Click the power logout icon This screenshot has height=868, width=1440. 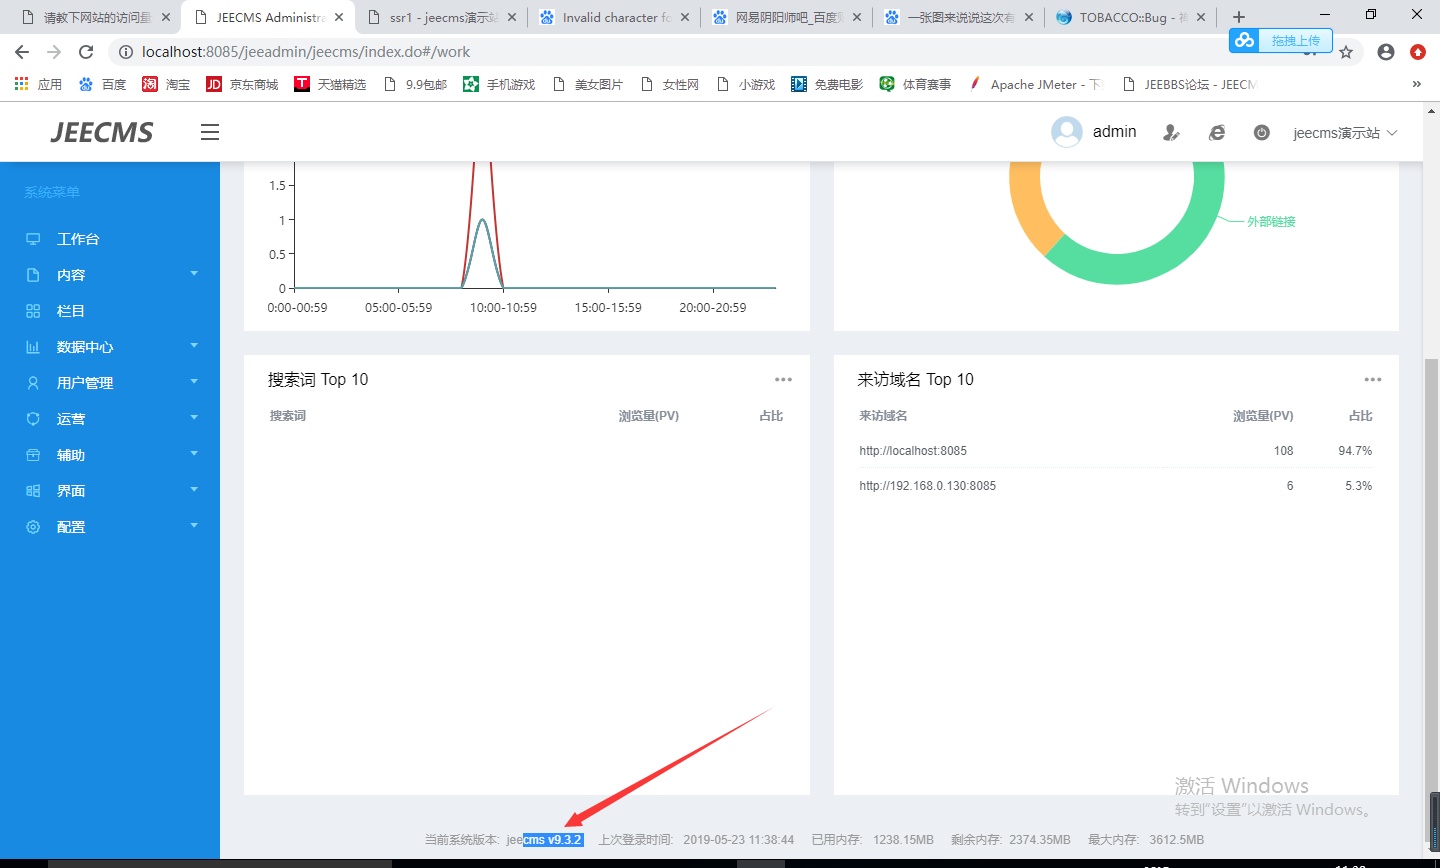[x=1262, y=133]
